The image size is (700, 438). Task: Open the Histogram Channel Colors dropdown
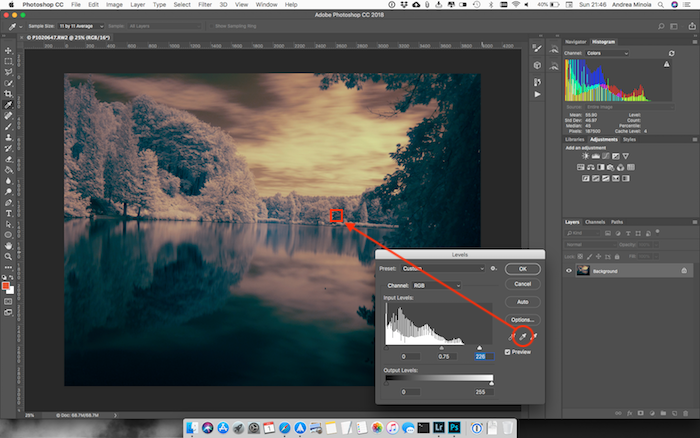tap(607, 53)
